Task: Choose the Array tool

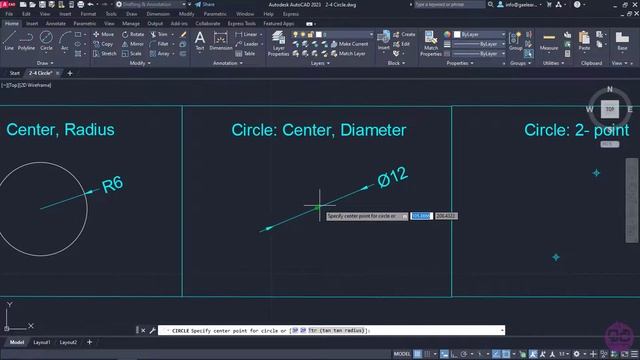Action: pos(160,53)
